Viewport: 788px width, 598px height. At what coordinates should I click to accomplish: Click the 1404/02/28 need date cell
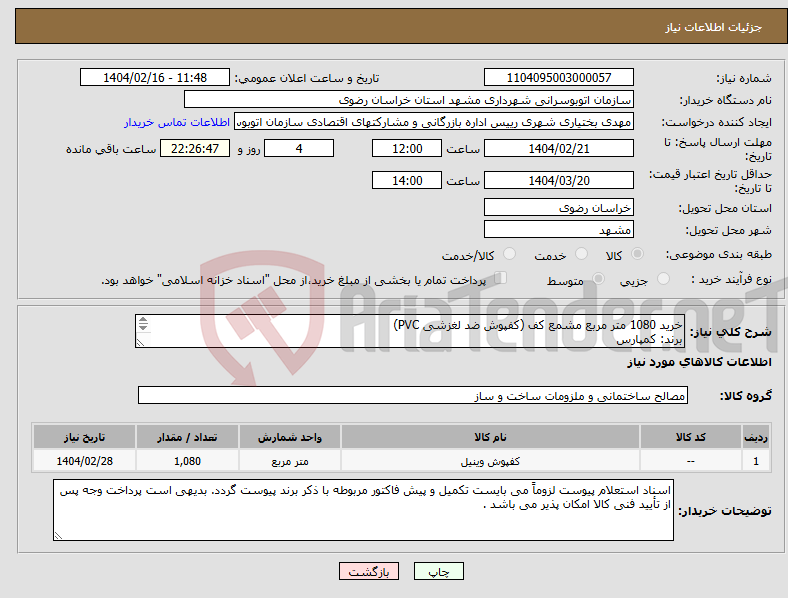[84, 461]
